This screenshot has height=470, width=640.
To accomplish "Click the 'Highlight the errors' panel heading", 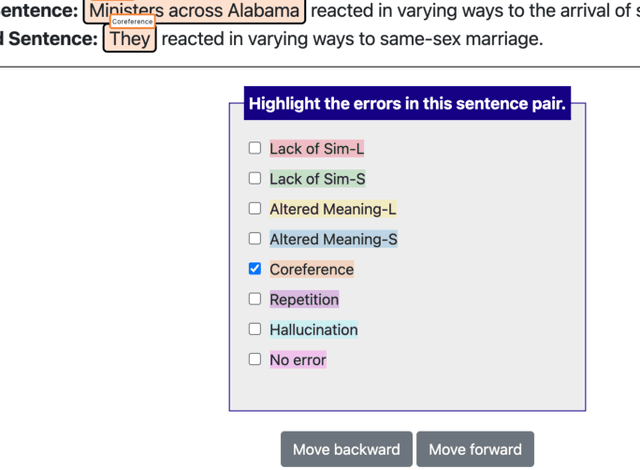I will tap(407, 104).
